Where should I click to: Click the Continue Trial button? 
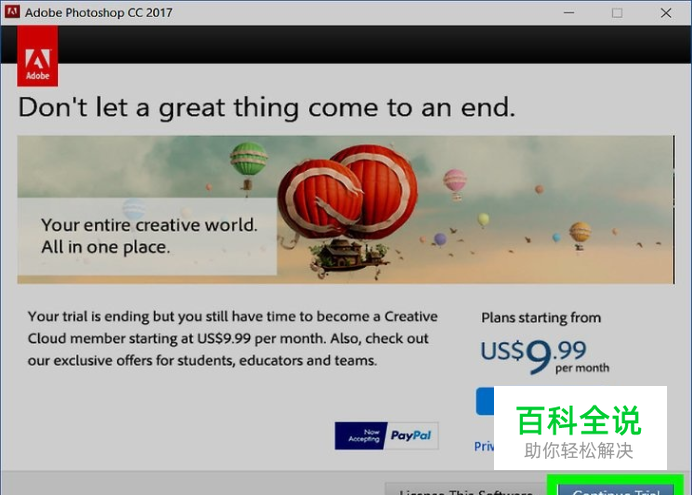[616, 490]
